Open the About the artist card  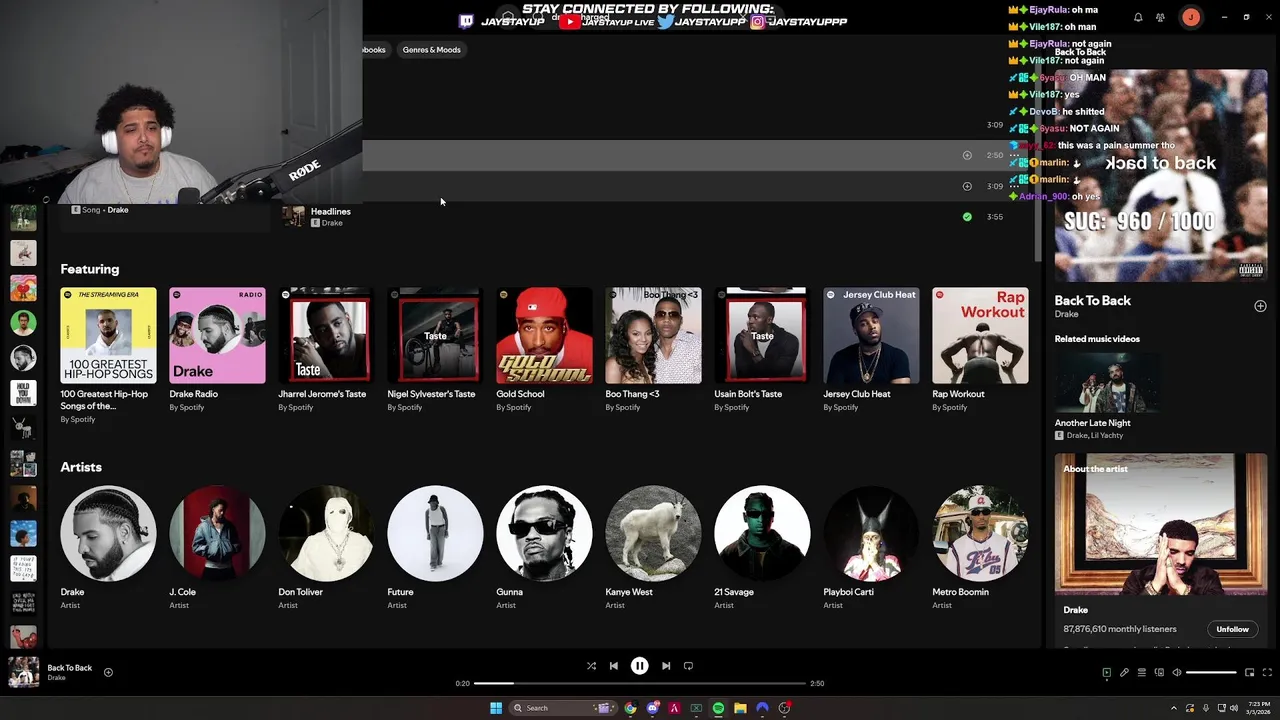click(x=1161, y=550)
